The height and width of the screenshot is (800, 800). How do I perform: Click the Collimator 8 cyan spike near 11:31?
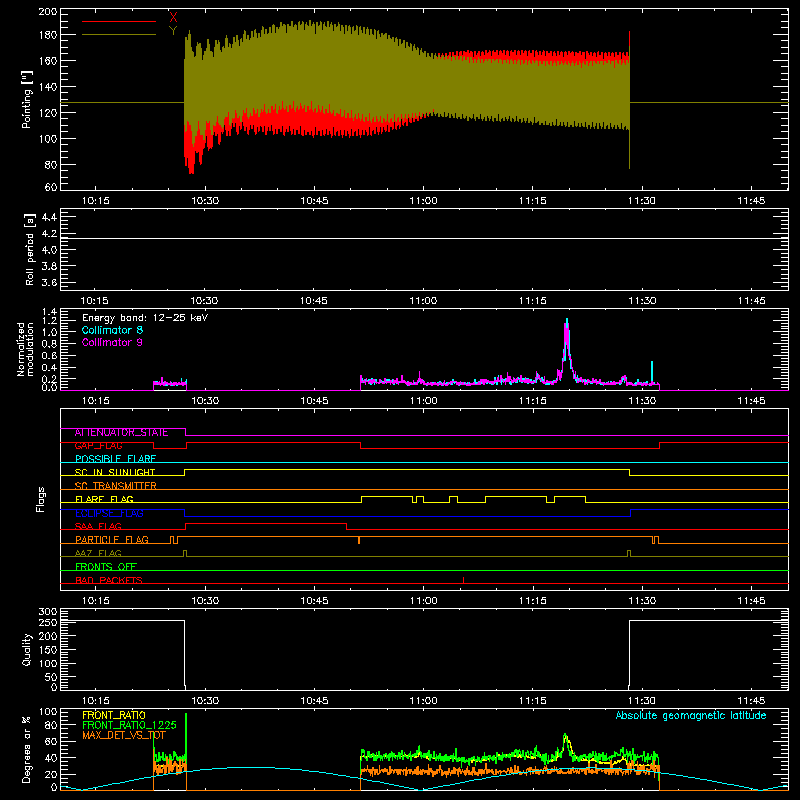(x=652, y=370)
